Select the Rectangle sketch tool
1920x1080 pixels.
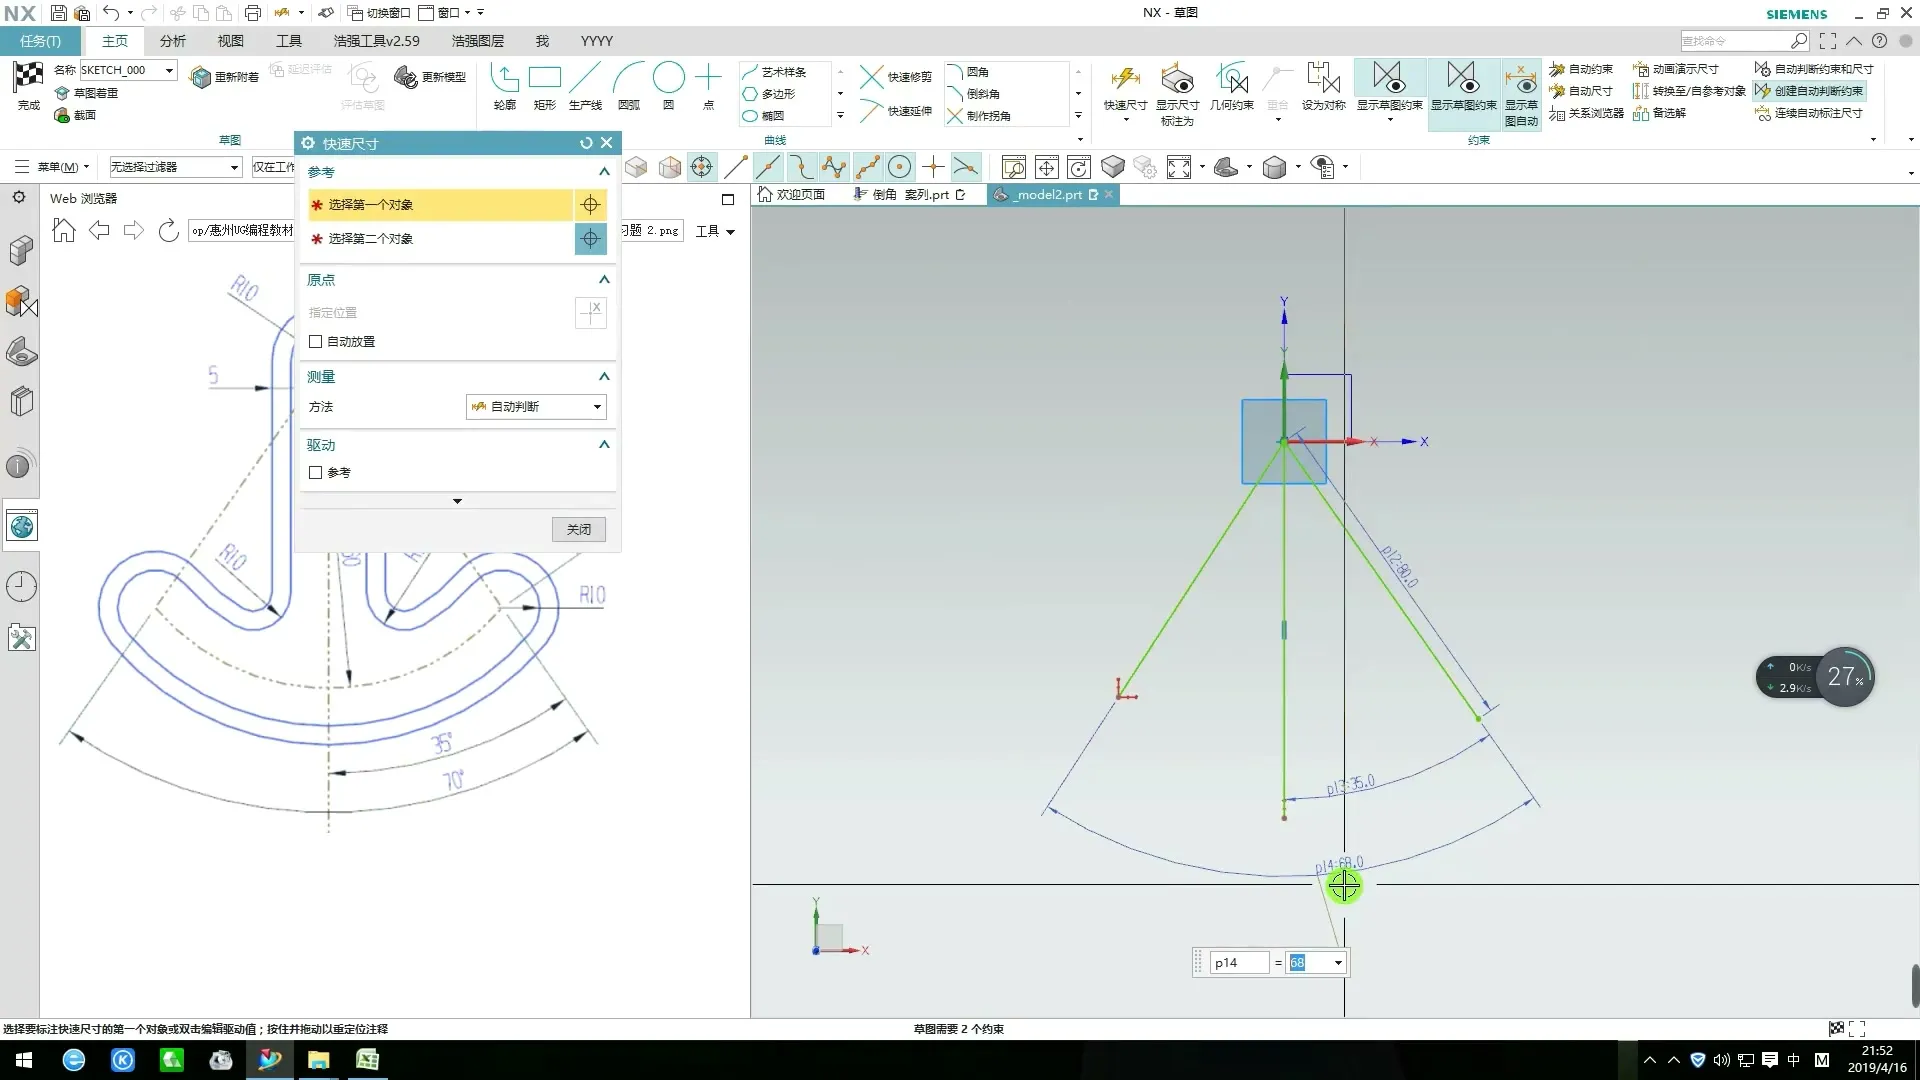tap(544, 78)
